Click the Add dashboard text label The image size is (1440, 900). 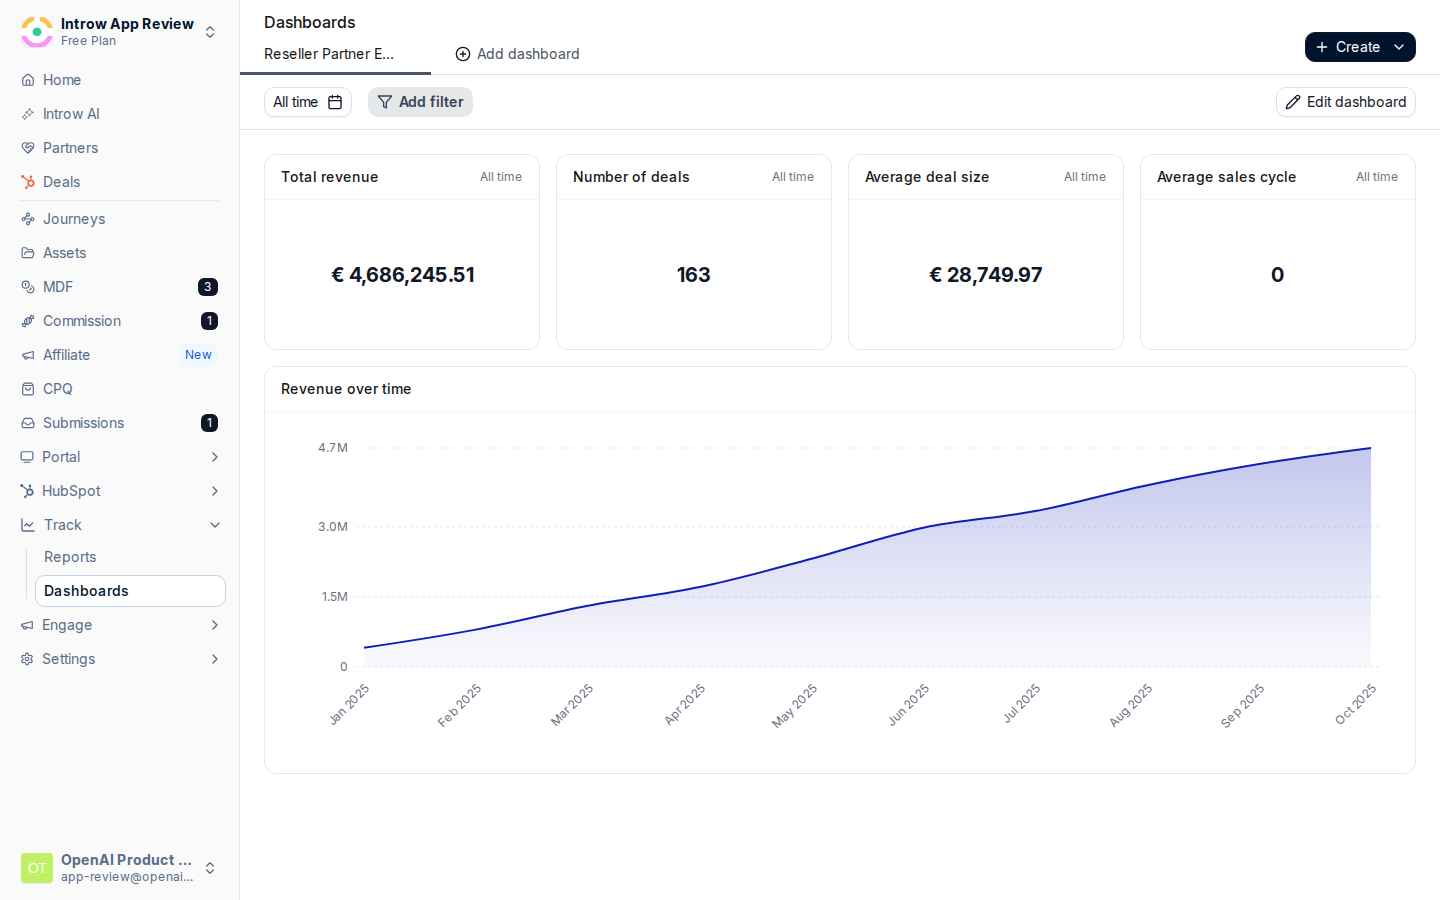(x=528, y=54)
